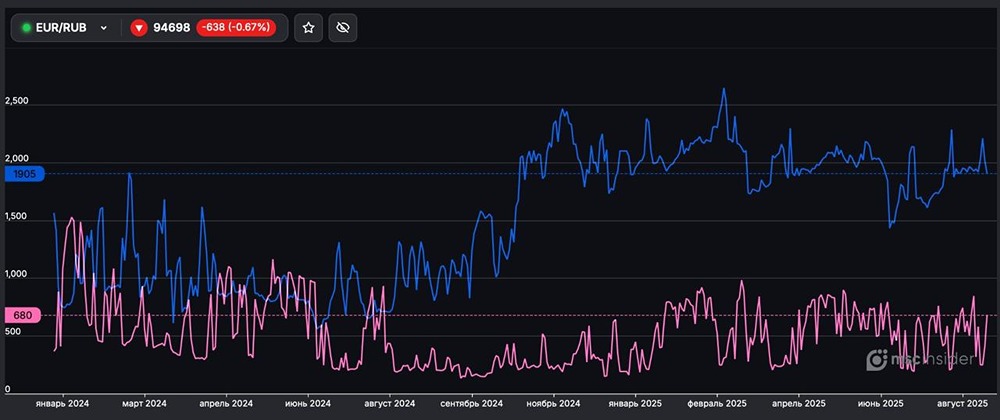Click the ноябрь 2024 date label
The image size is (1000, 420).
pos(554,404)
